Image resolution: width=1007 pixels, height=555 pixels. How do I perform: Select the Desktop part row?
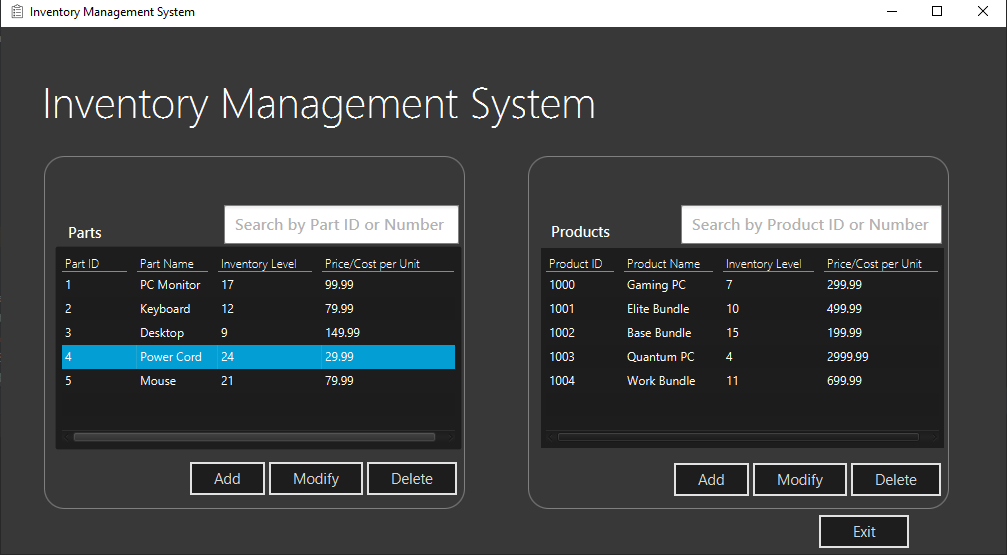point(258,333)
